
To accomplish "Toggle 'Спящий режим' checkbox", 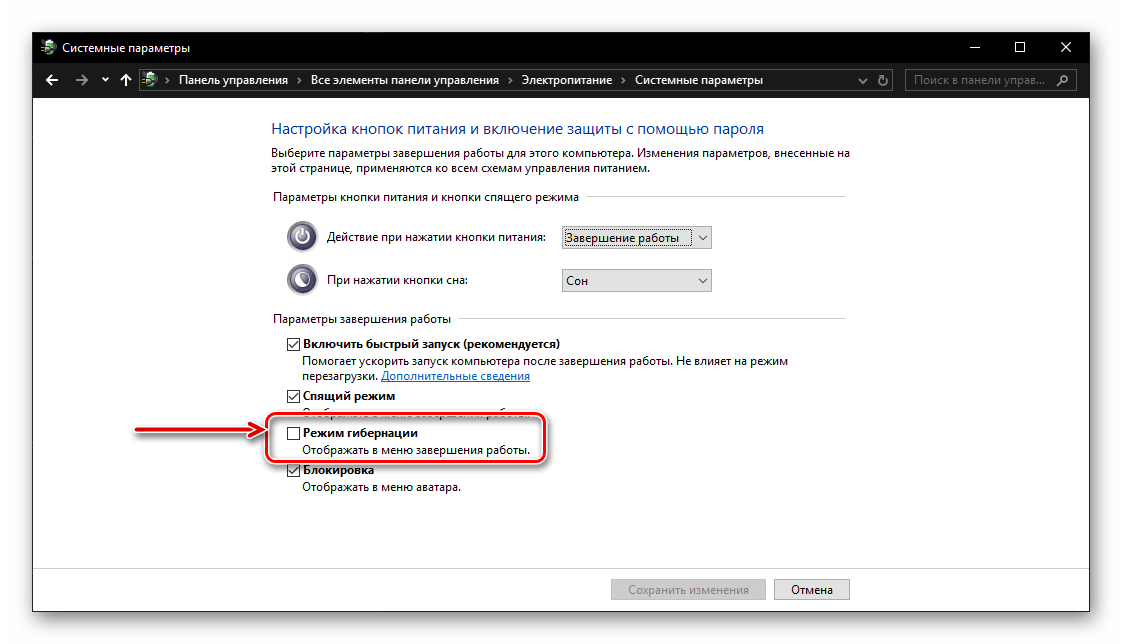I will pos(293,396).
